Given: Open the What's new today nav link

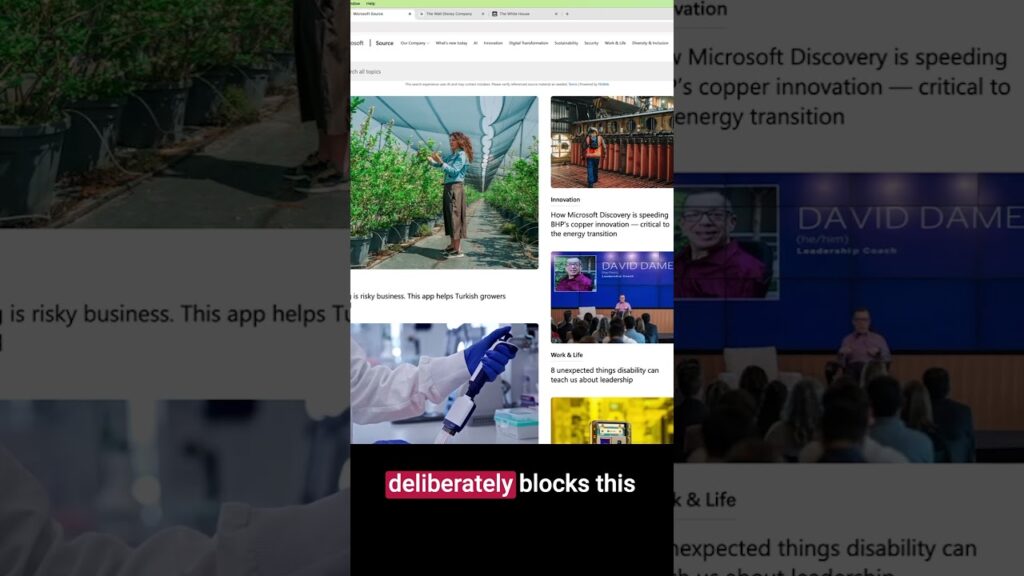Looking at the screenshot, I should (x=451, y=43).
